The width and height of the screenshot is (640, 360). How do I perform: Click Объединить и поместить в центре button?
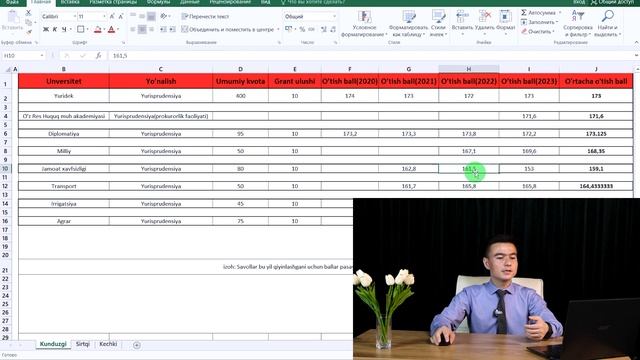(x=228, y=29)
